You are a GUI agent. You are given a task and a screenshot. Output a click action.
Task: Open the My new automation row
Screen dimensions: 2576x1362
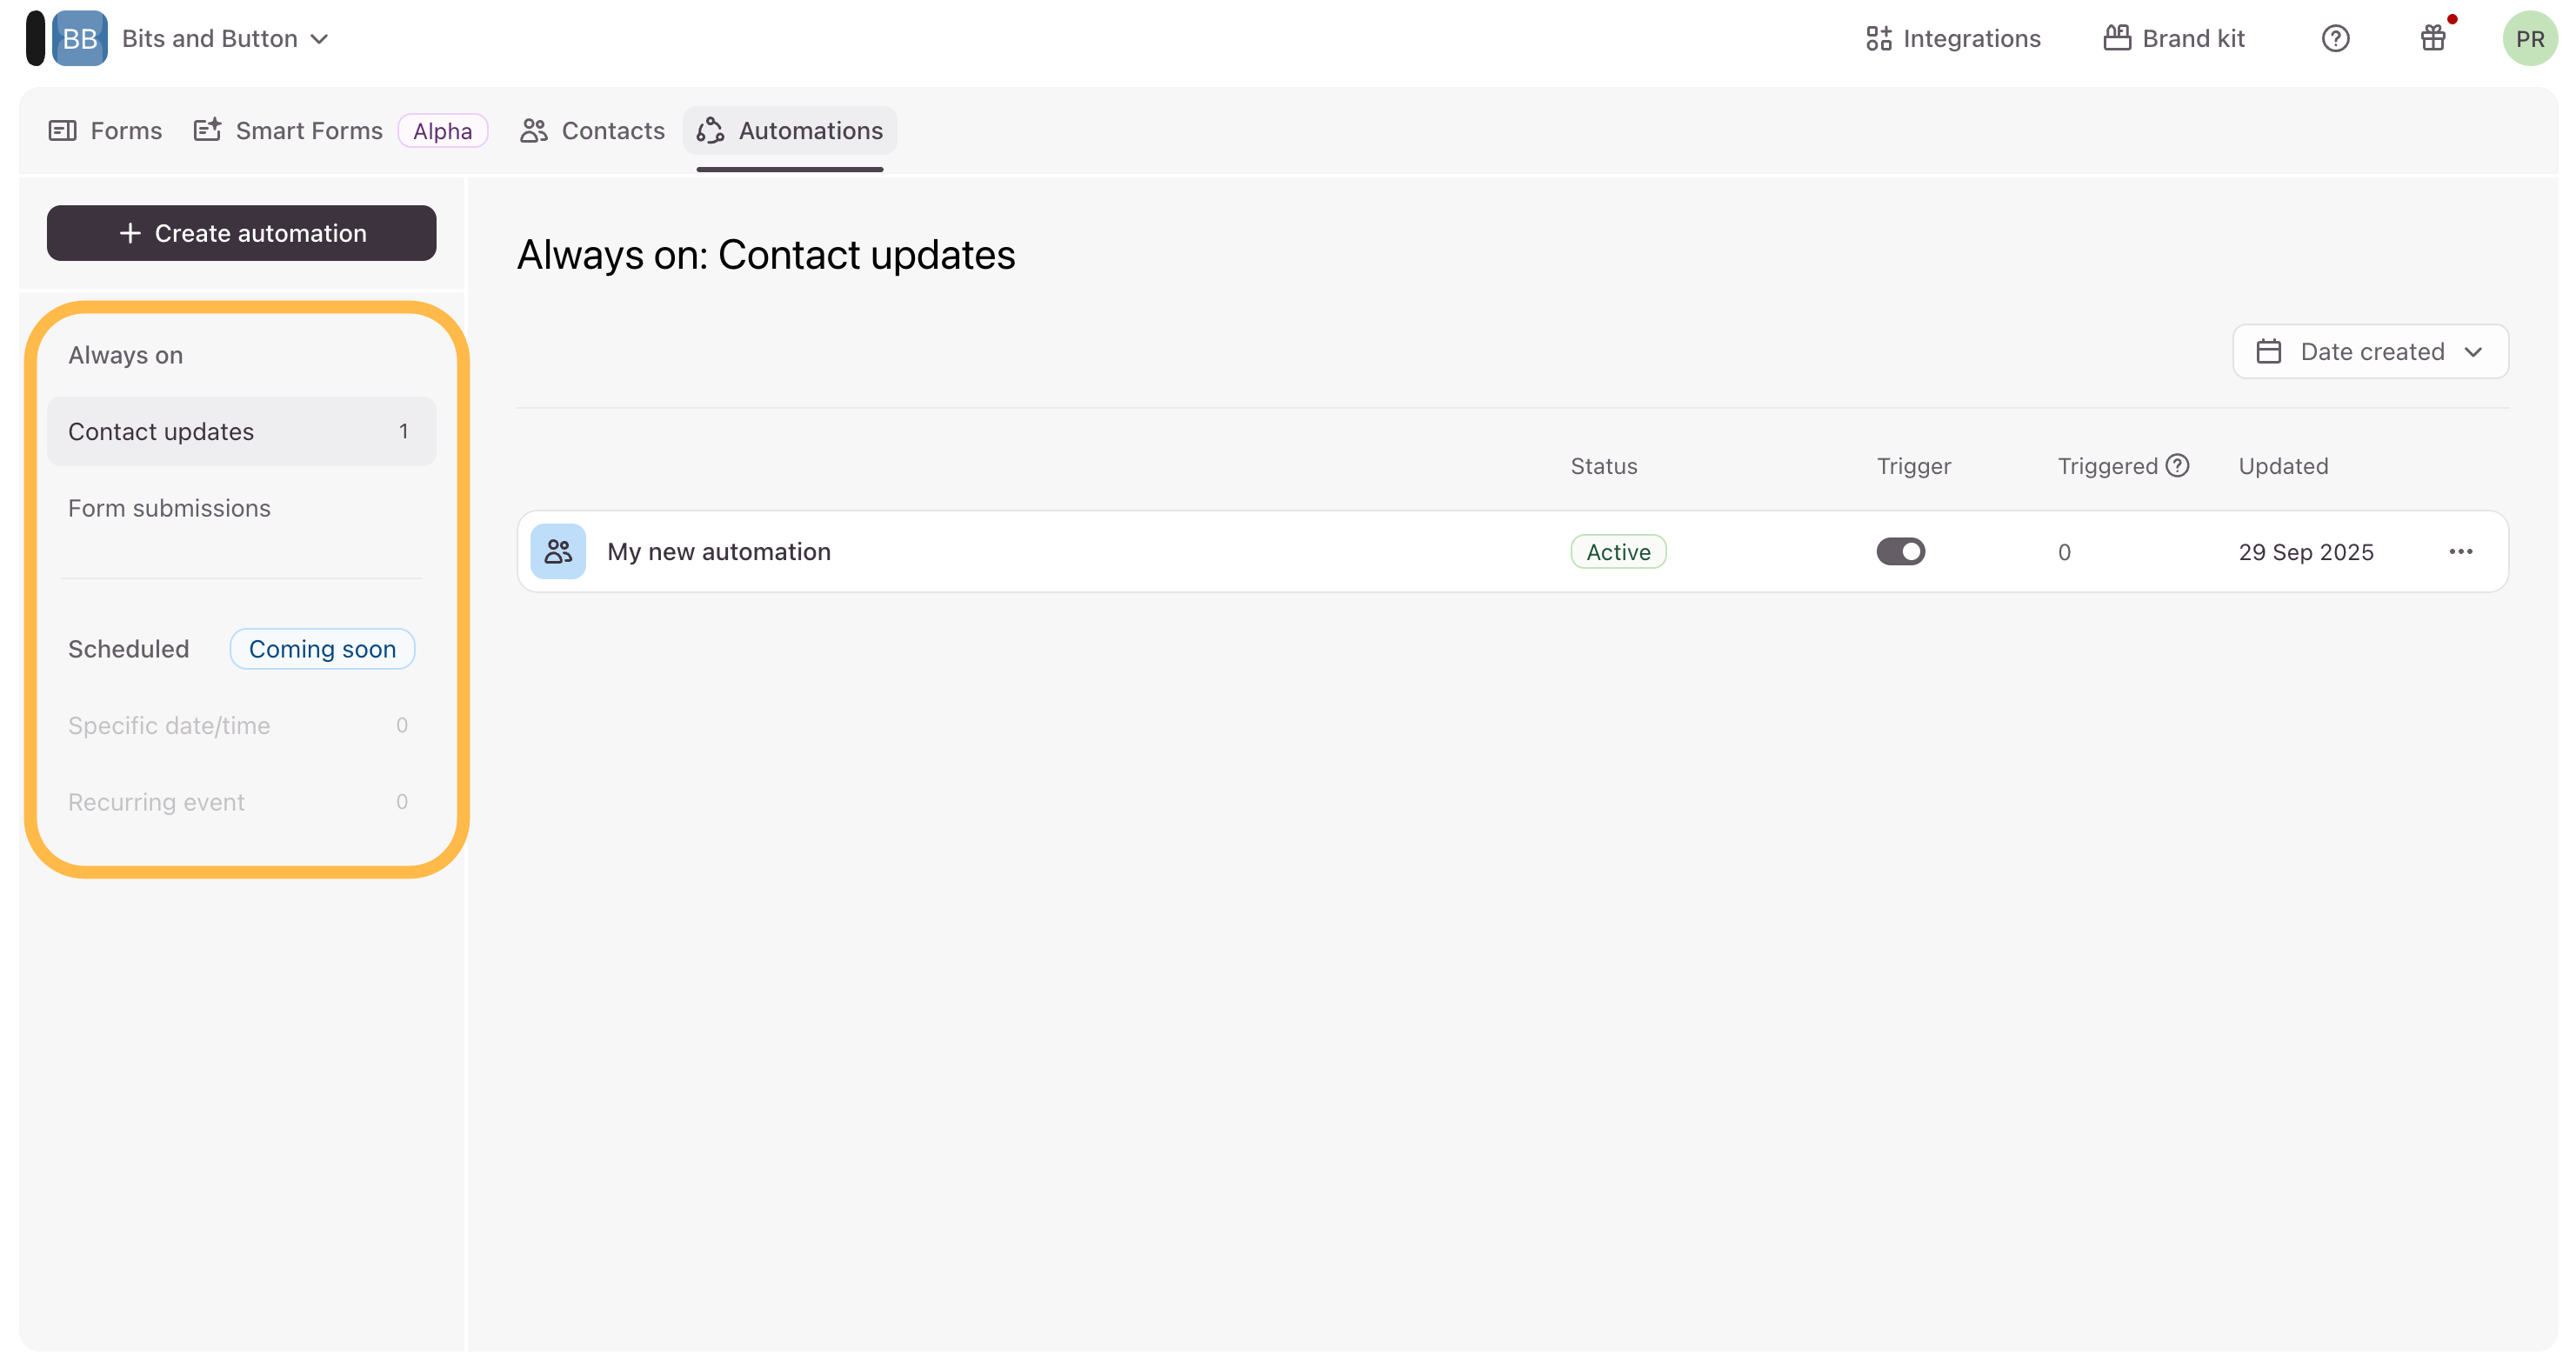click(719, 552)
